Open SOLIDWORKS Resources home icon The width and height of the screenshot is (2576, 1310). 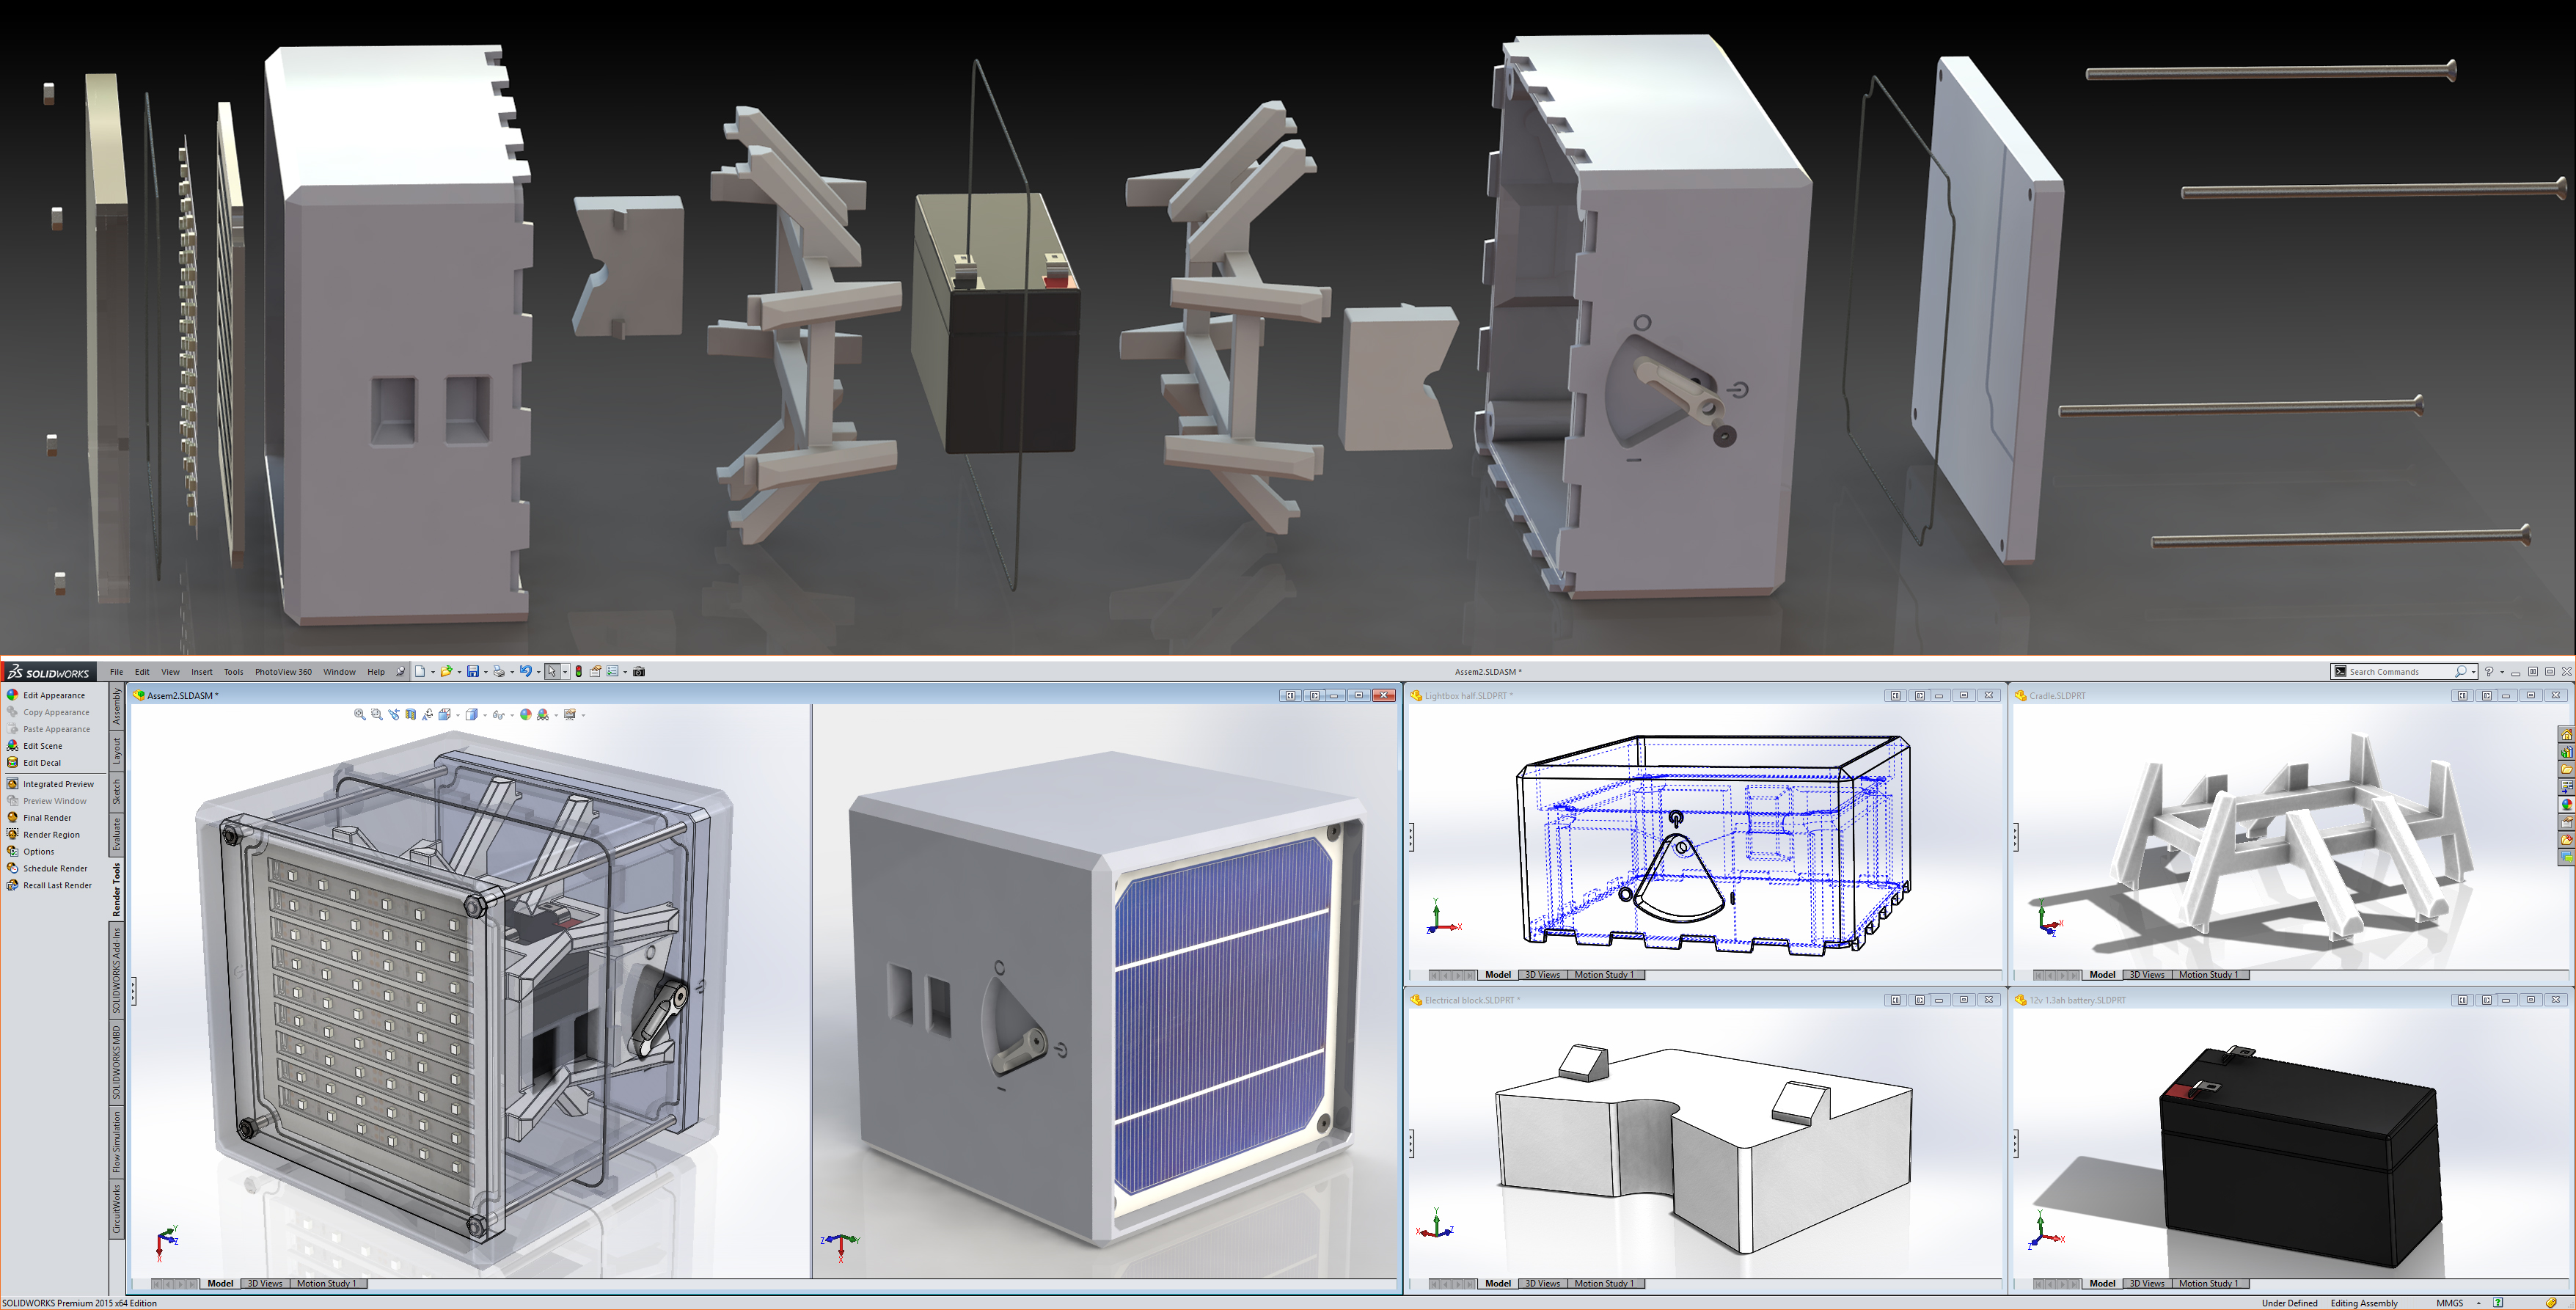coord(2567,735)
